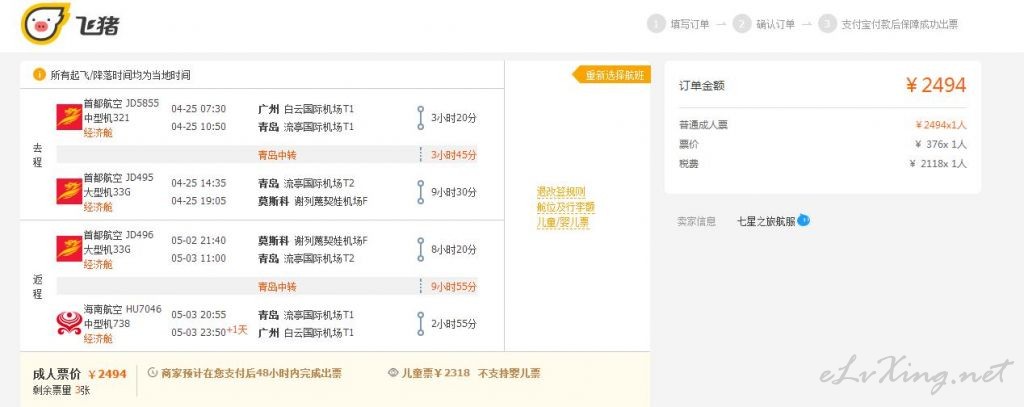Click clock icon near 48小时 ticketing notice
The width and height of the screenshot is (1024, 407).
[153, 373]
